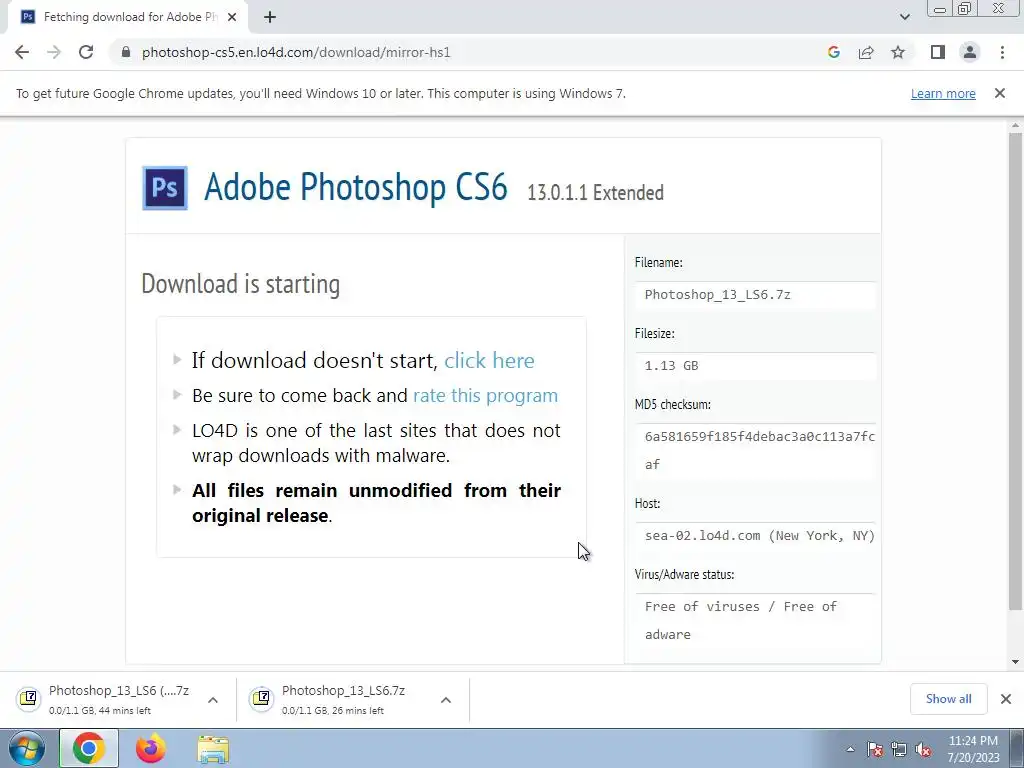
Task: Click the address bar URL
Action: 296,52
